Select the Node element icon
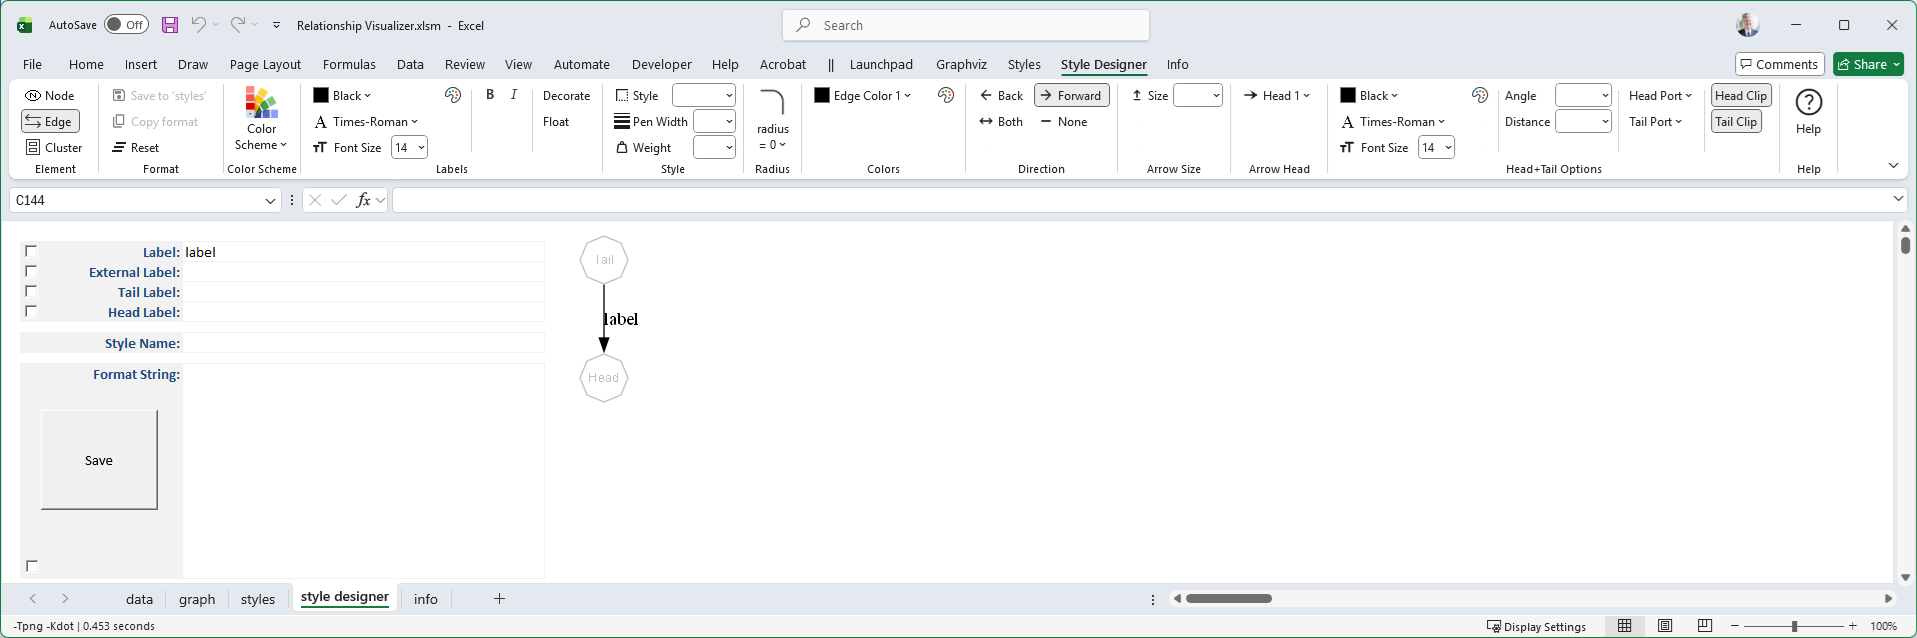Image resolution: width=1917 pixels, height=638 pixels. pos(34,96)
